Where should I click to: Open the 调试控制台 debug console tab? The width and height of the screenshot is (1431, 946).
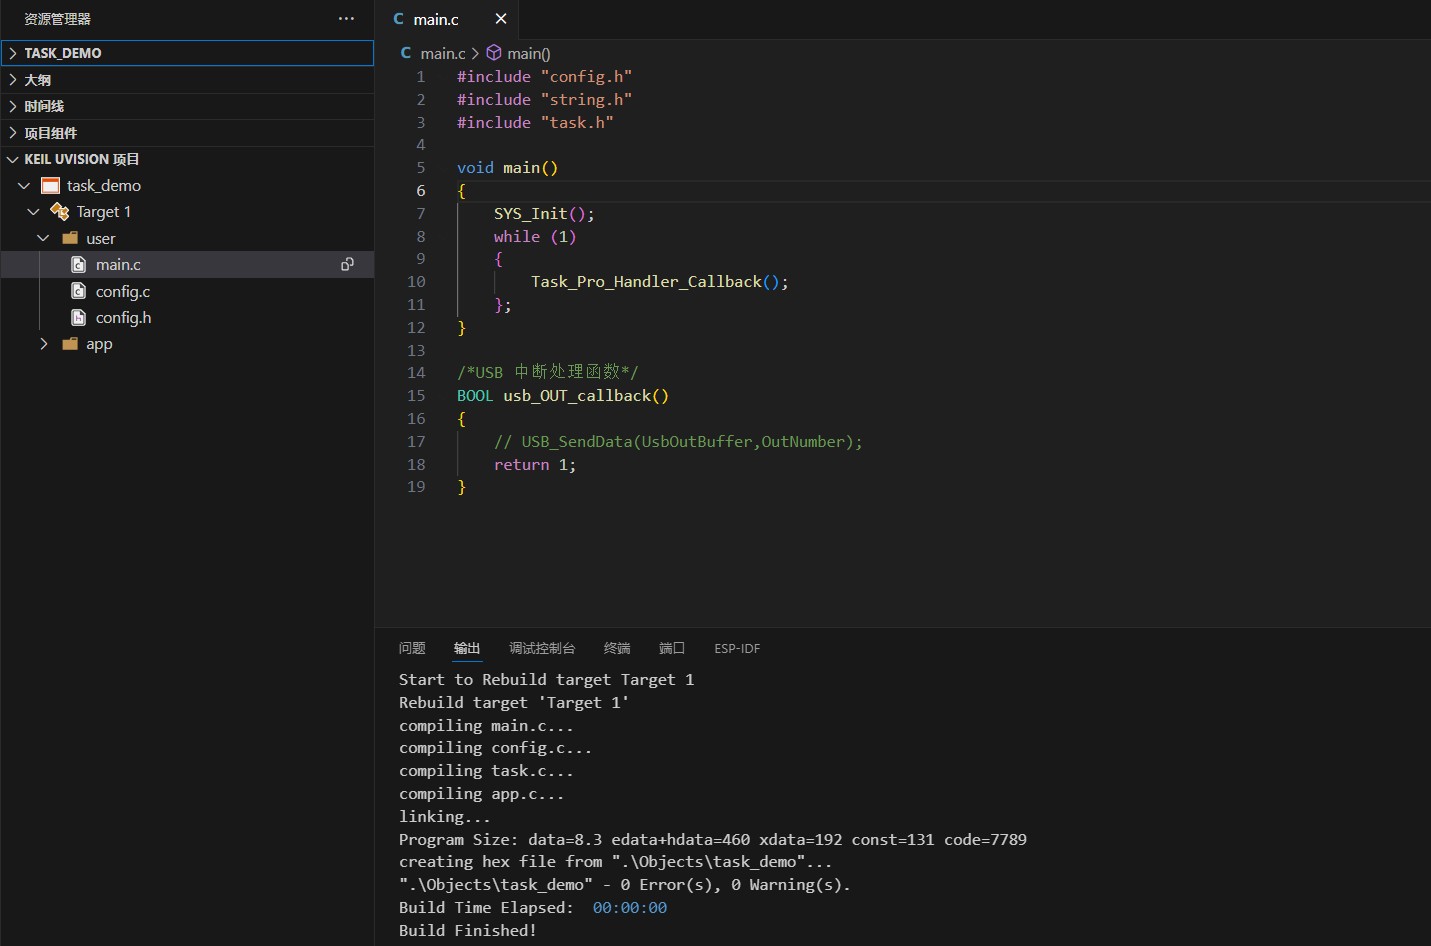[x=542, y=648]
